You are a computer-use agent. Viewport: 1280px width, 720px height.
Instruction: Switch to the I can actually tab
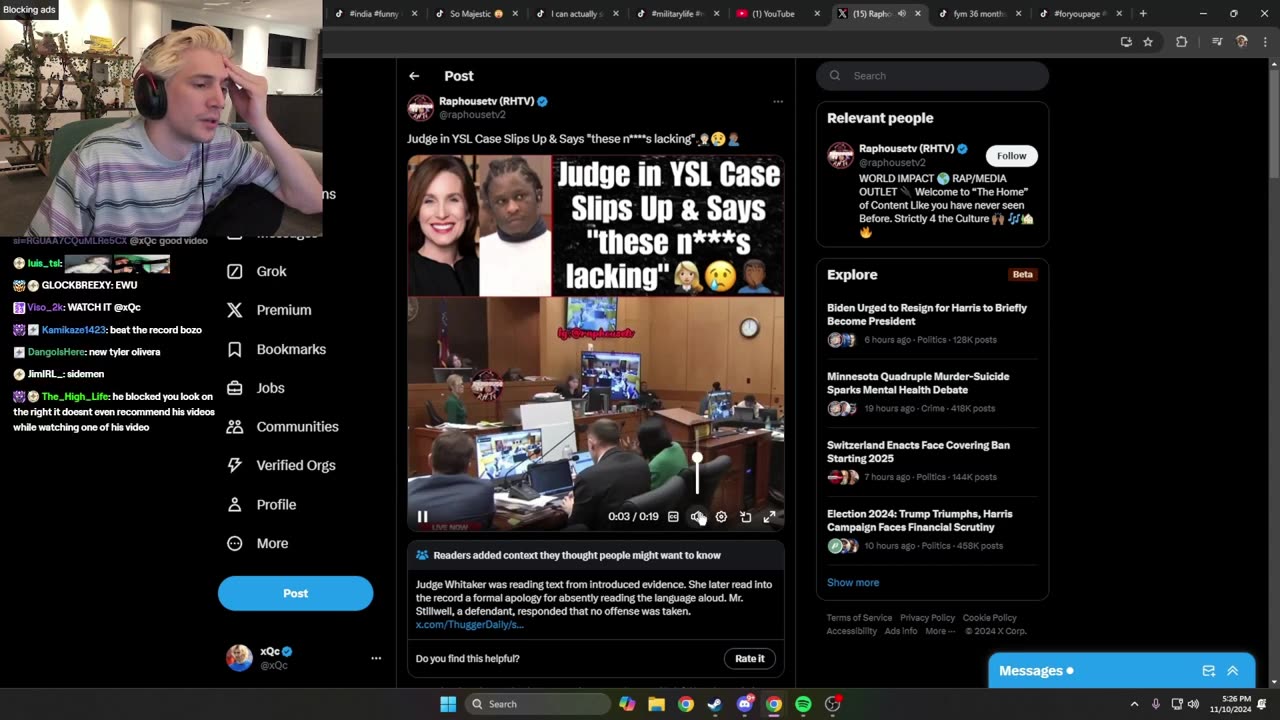[x=576, y=14]
